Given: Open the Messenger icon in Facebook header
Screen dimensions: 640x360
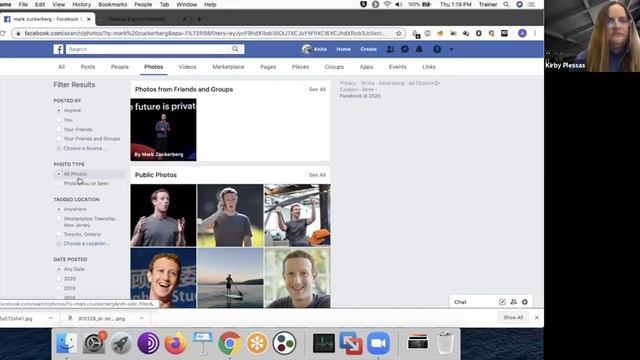Looking at the screenshot, I should 404,49.
